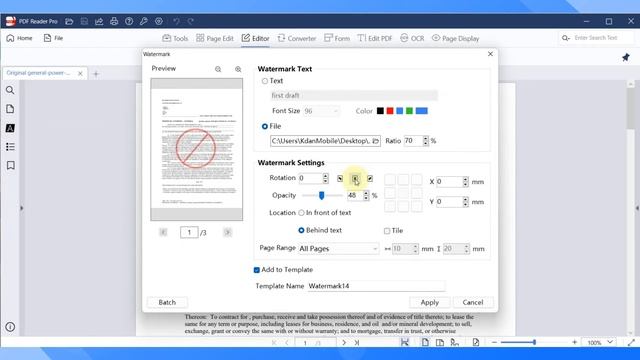Adjust the X offset stepper
The width and height of the screenshot is (640, 360).
pyautogui.click(x=465, y=182)
